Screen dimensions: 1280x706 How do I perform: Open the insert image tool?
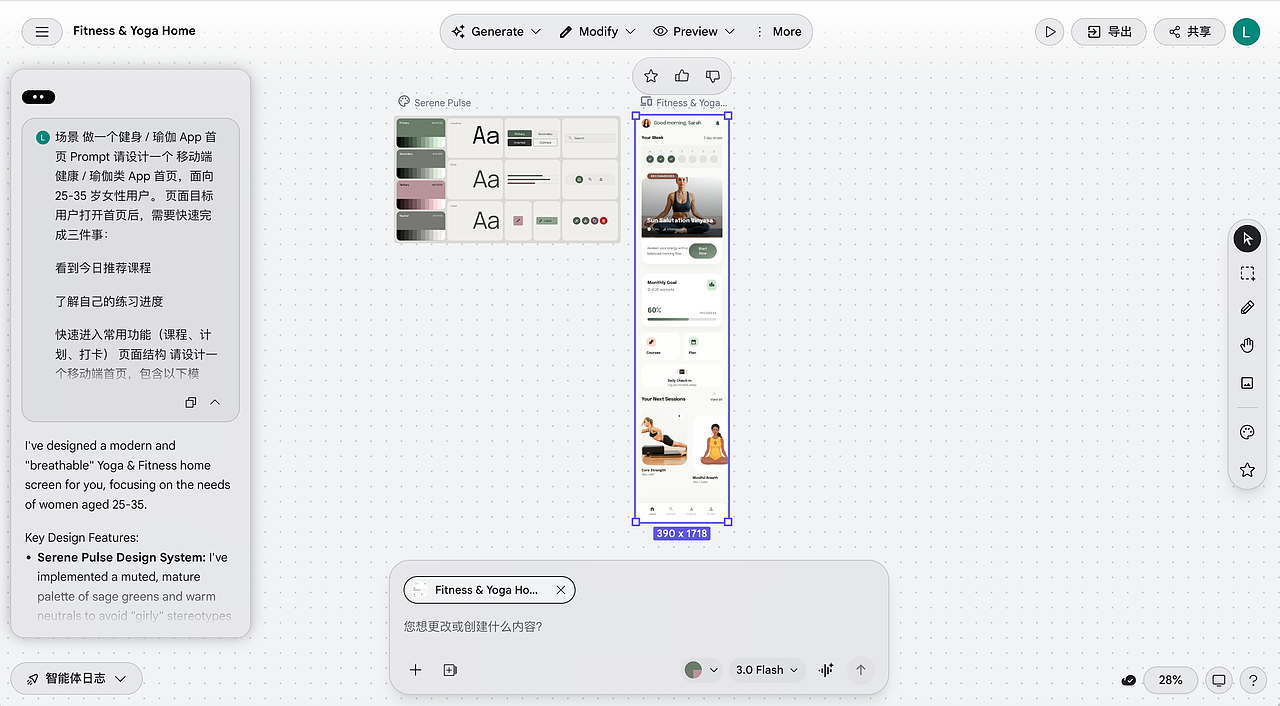click(x=1246, y=382)
